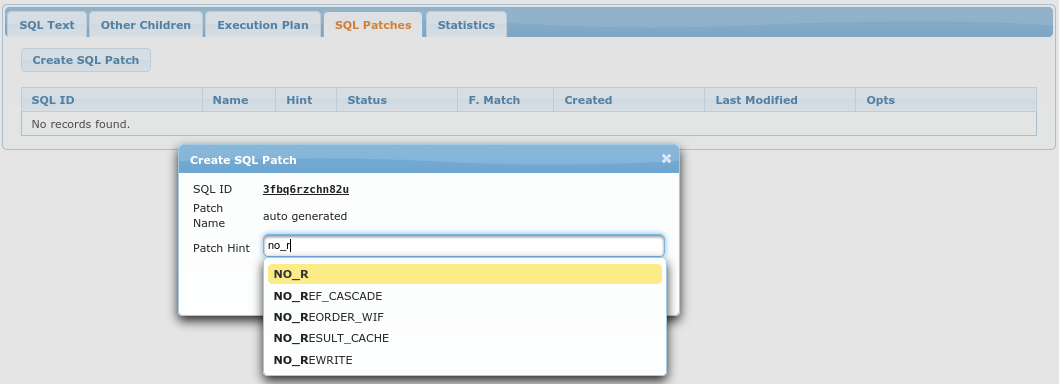Switch to the SQL Text tab

coord(47,25)
